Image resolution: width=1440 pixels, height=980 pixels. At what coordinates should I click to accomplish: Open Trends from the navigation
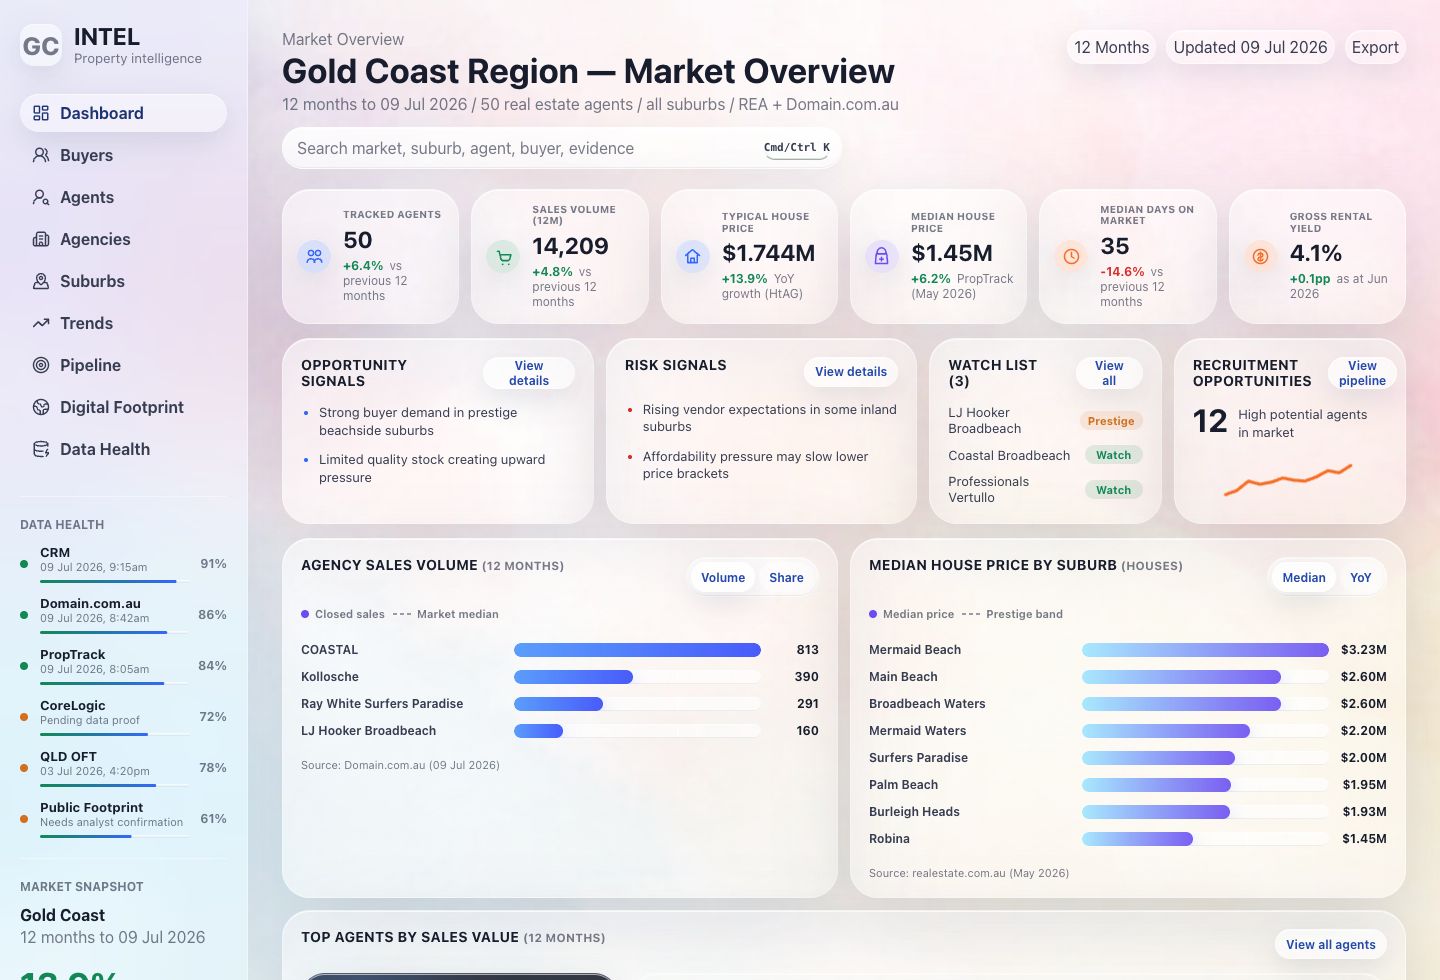coord(123,323)
